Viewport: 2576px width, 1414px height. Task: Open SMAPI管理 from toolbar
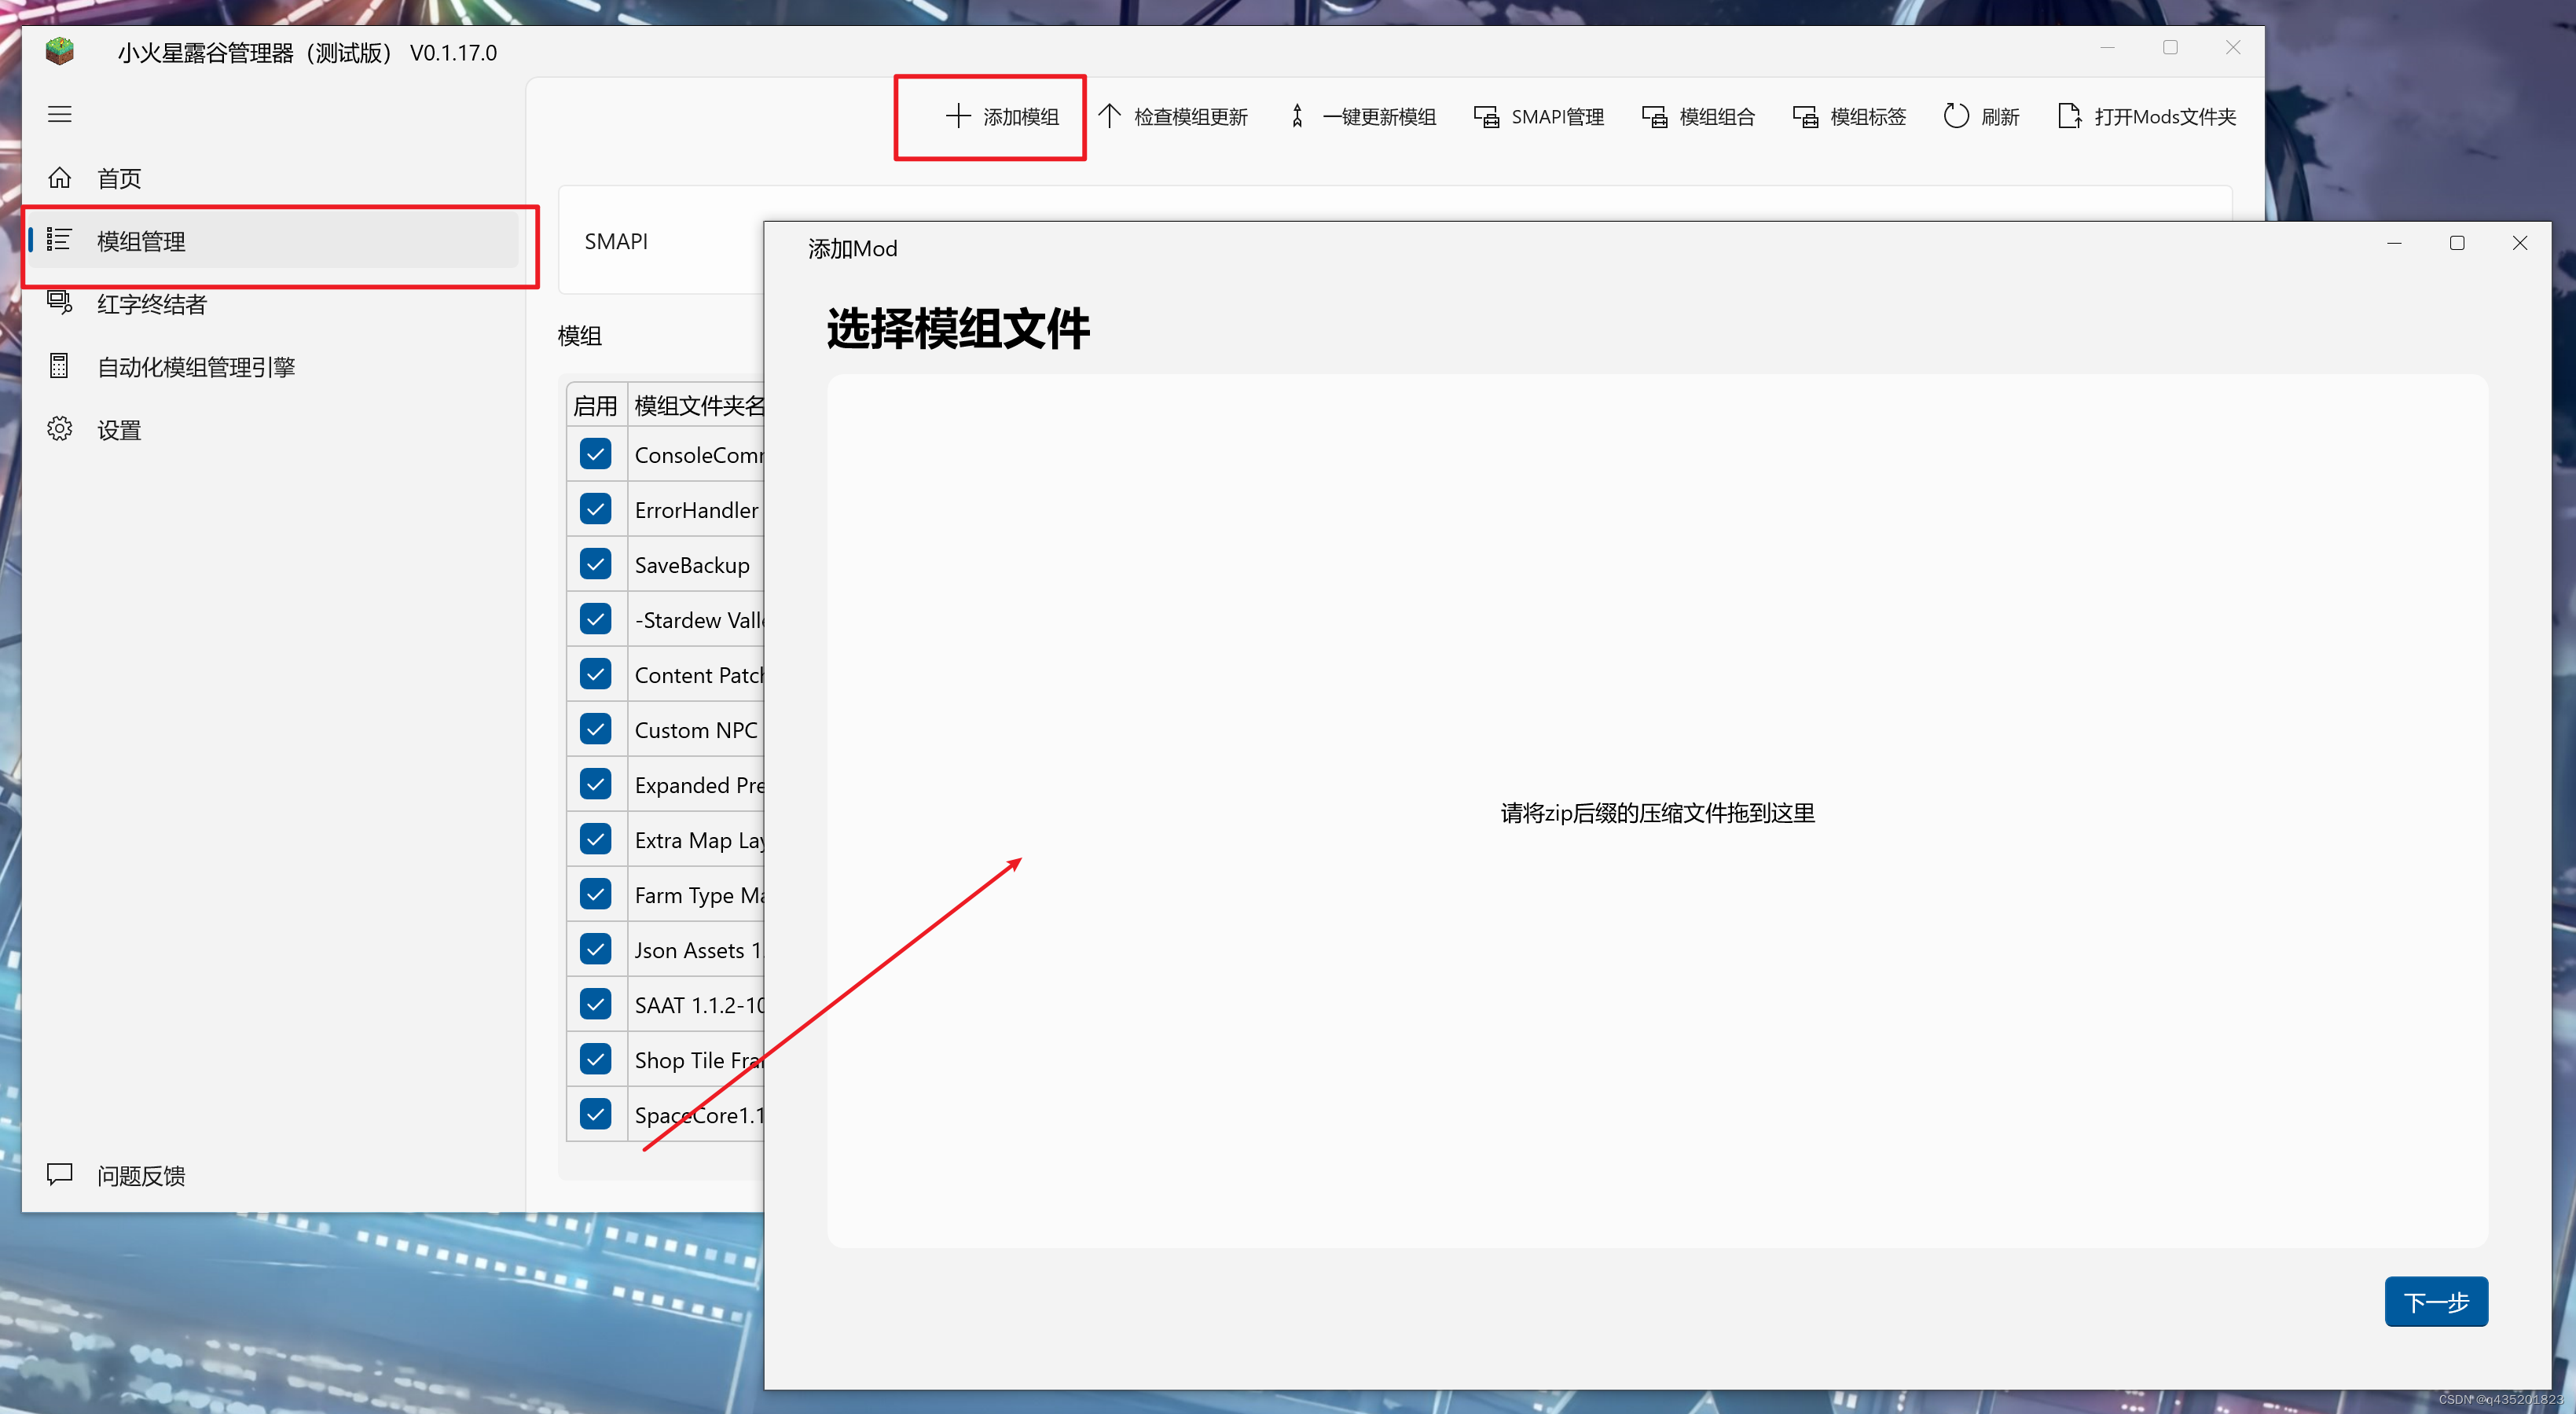point(1486,116)
